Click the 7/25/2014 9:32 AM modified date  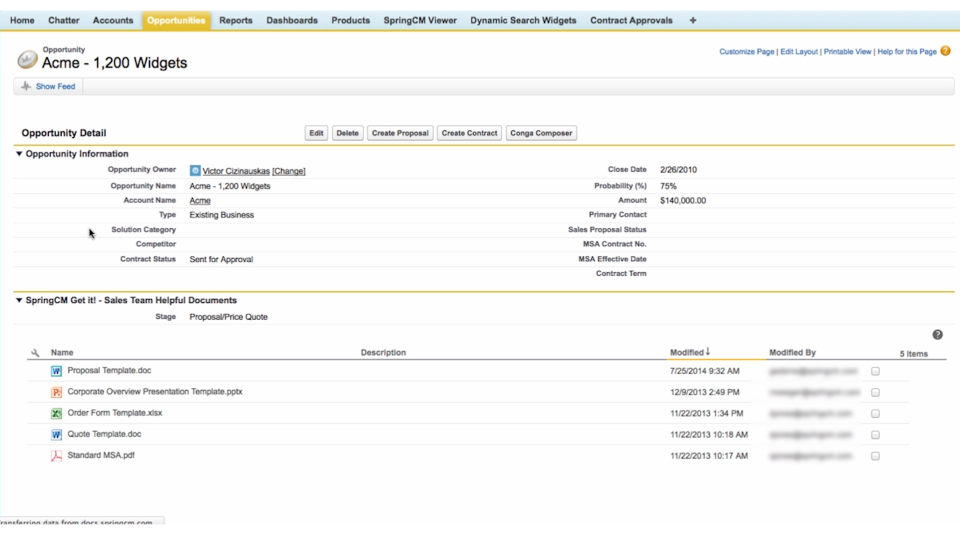click(705, 371)
